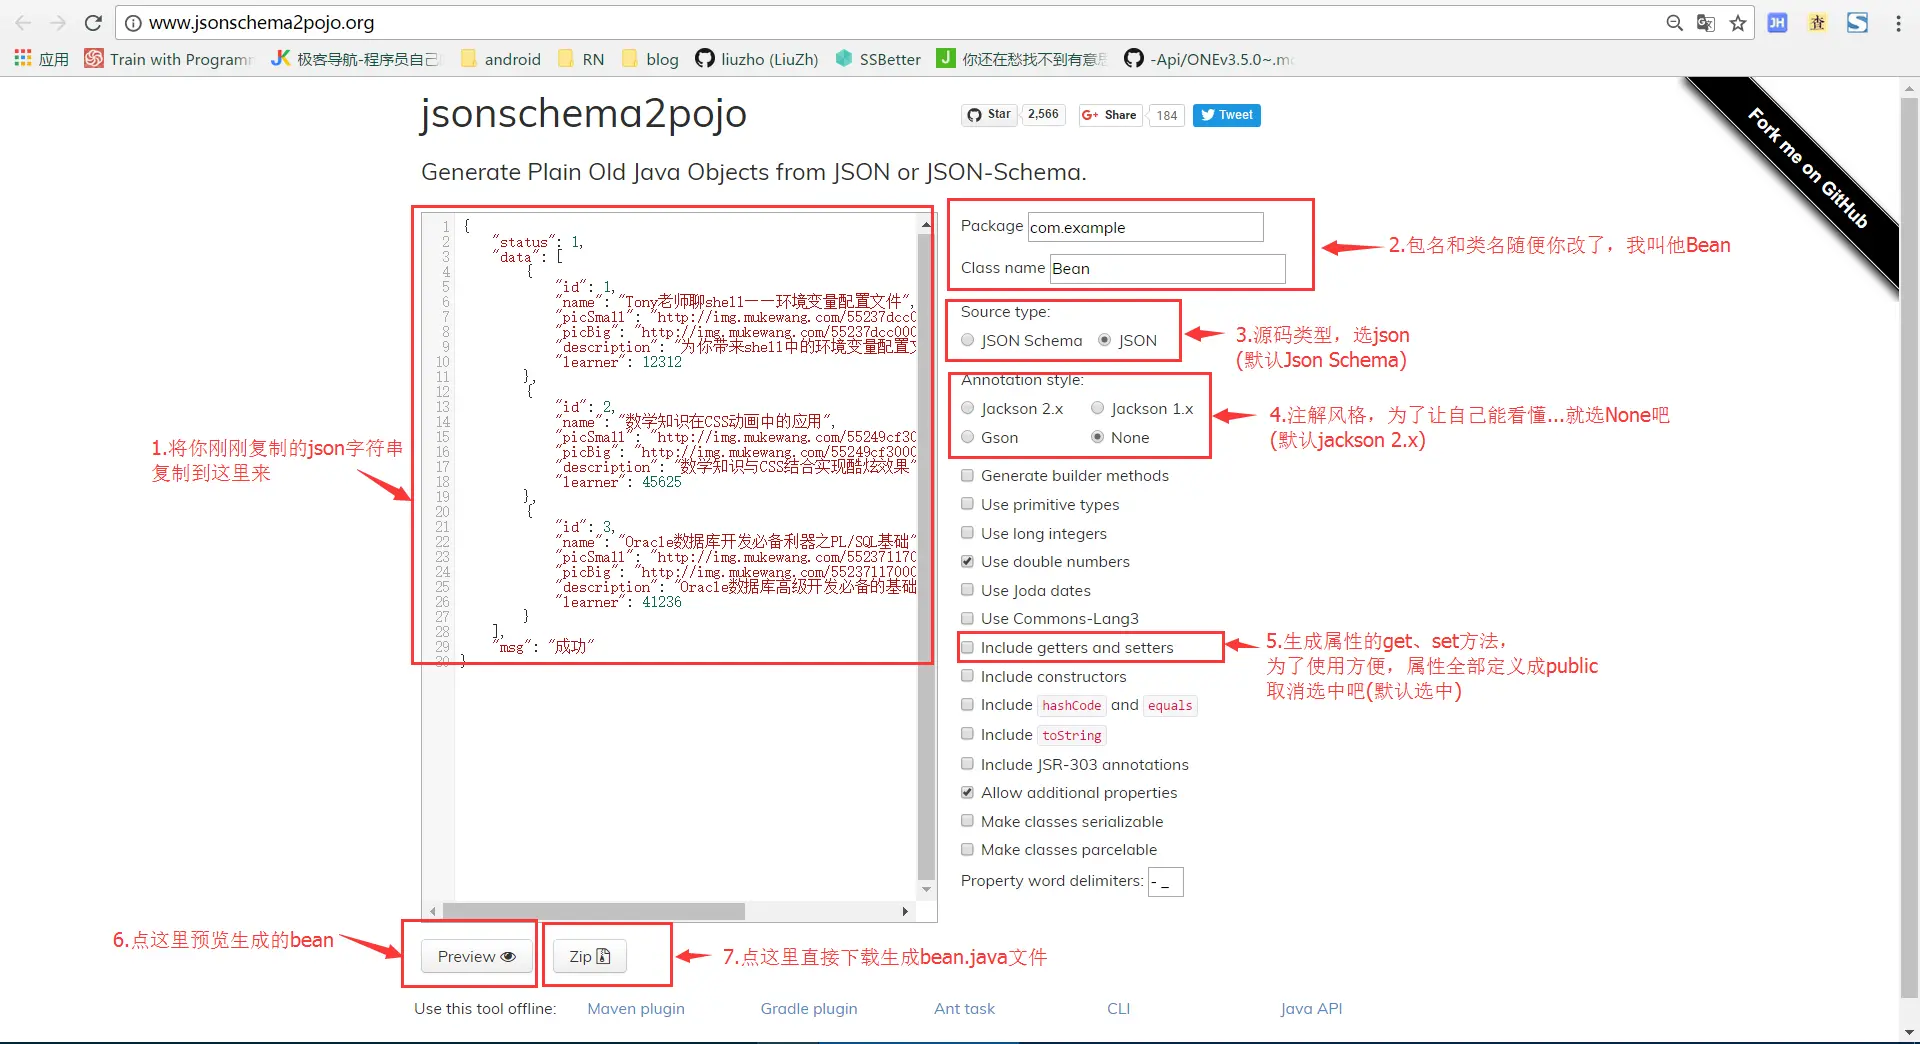Viewport: 1920px width, 1044px height.
Task: Click the GitHub Star button
Action: pos(989,115)
